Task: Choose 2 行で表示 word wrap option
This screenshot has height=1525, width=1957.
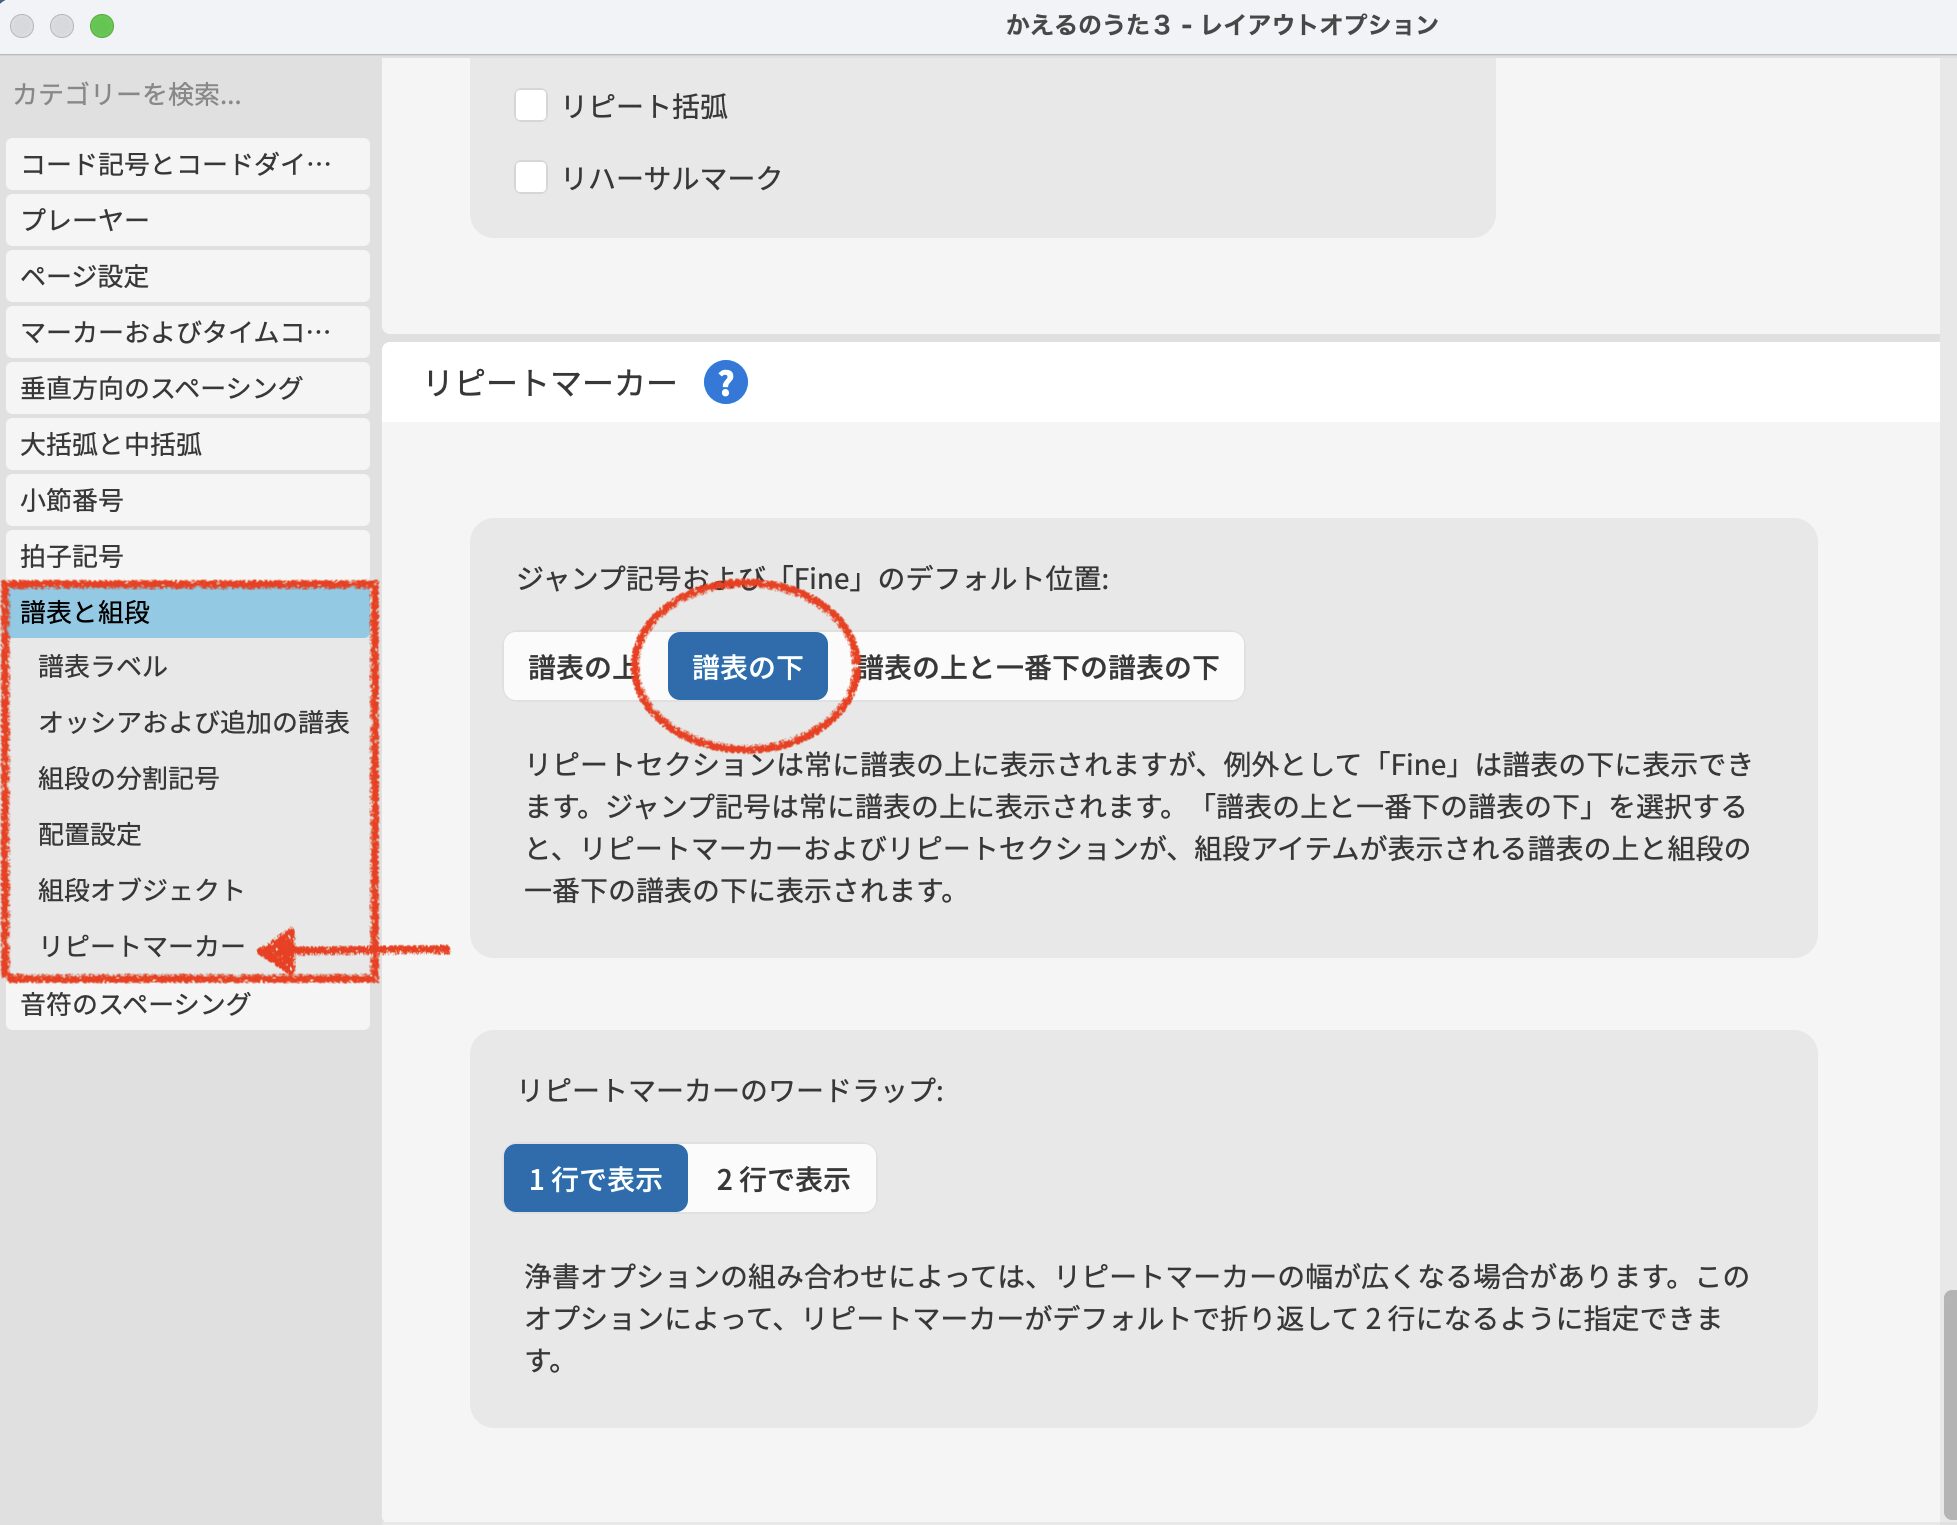Action: [782, 1179]
